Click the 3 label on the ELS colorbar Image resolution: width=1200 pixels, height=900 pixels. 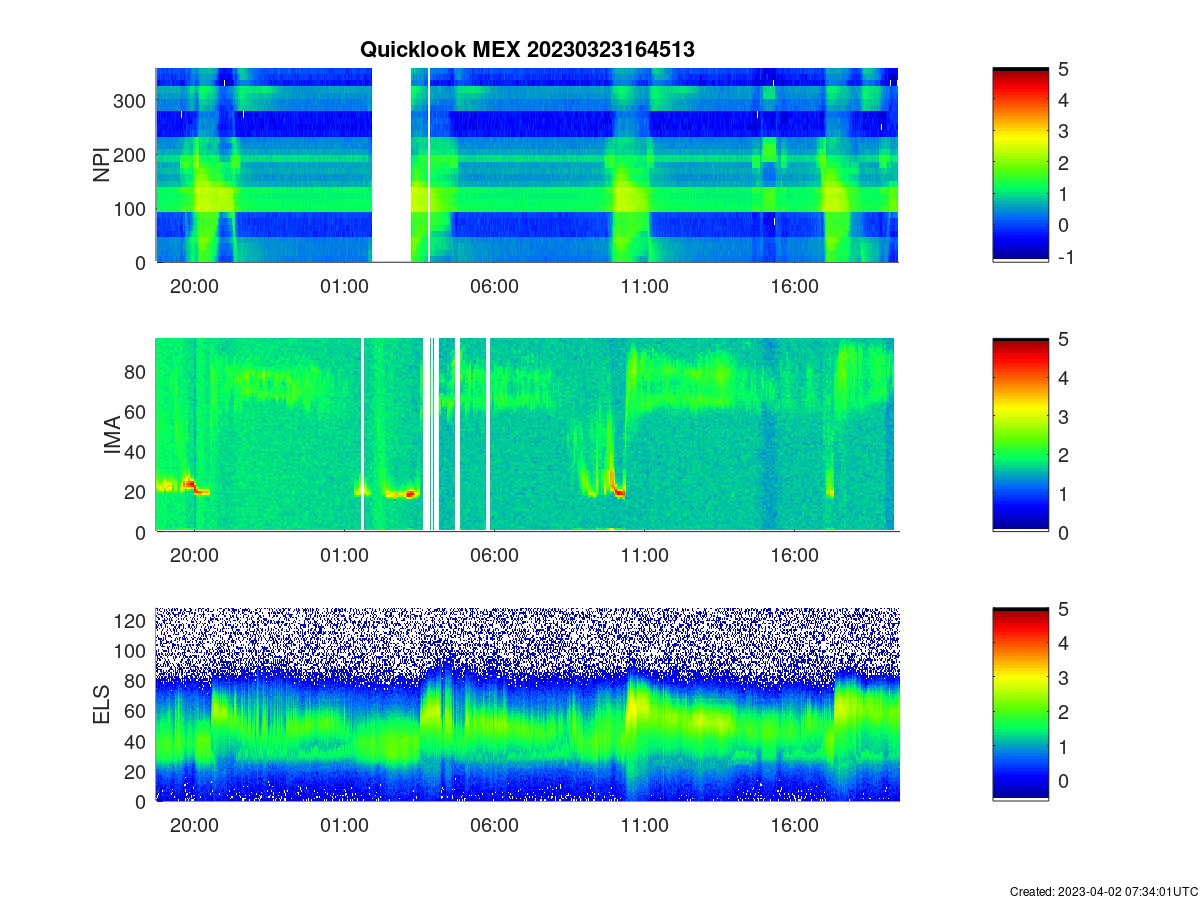1066,677
